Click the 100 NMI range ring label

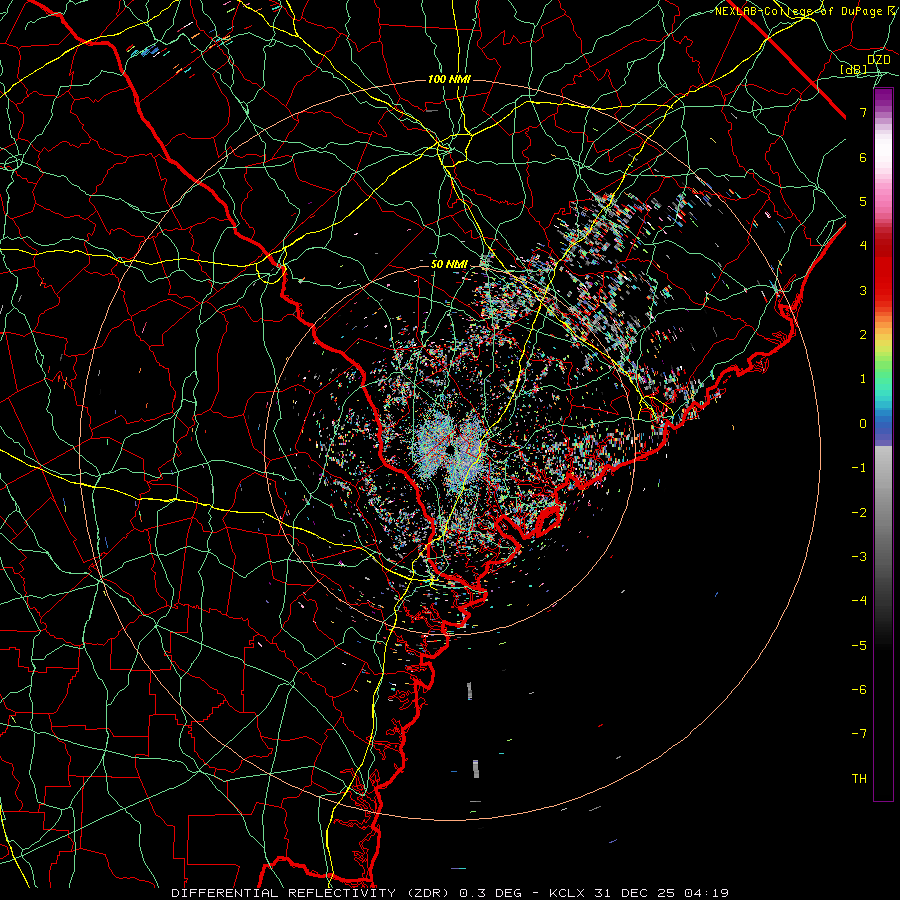[x=449, y=79]
